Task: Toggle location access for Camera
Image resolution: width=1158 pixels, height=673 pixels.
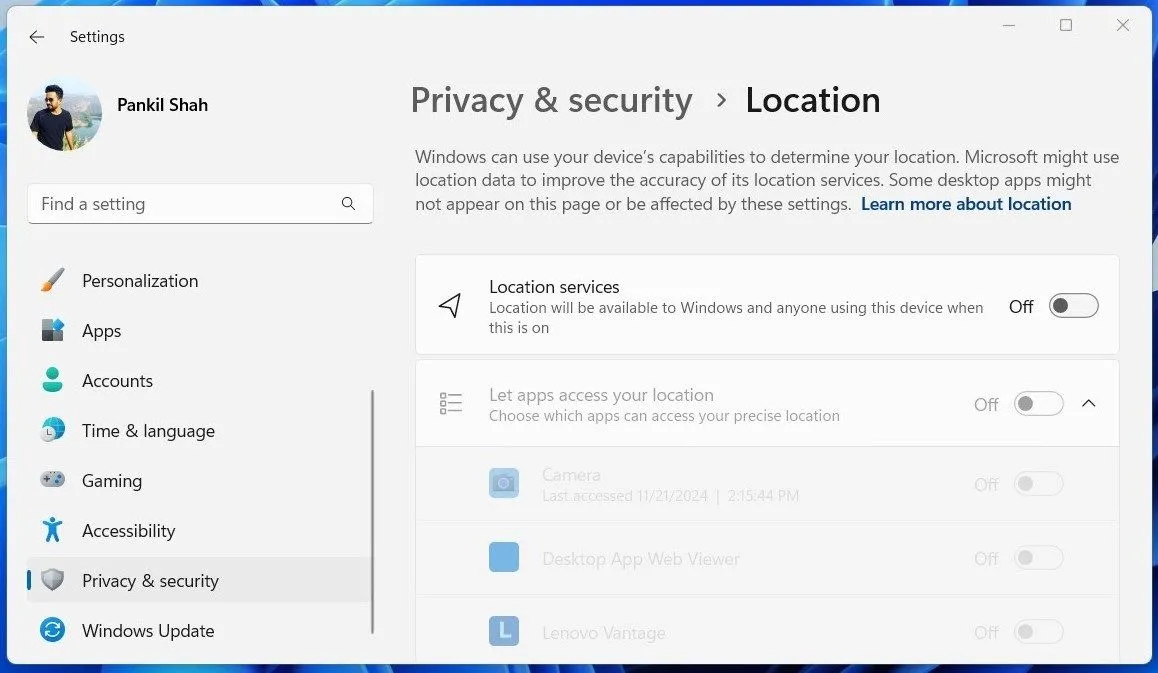Action: 1038,484
